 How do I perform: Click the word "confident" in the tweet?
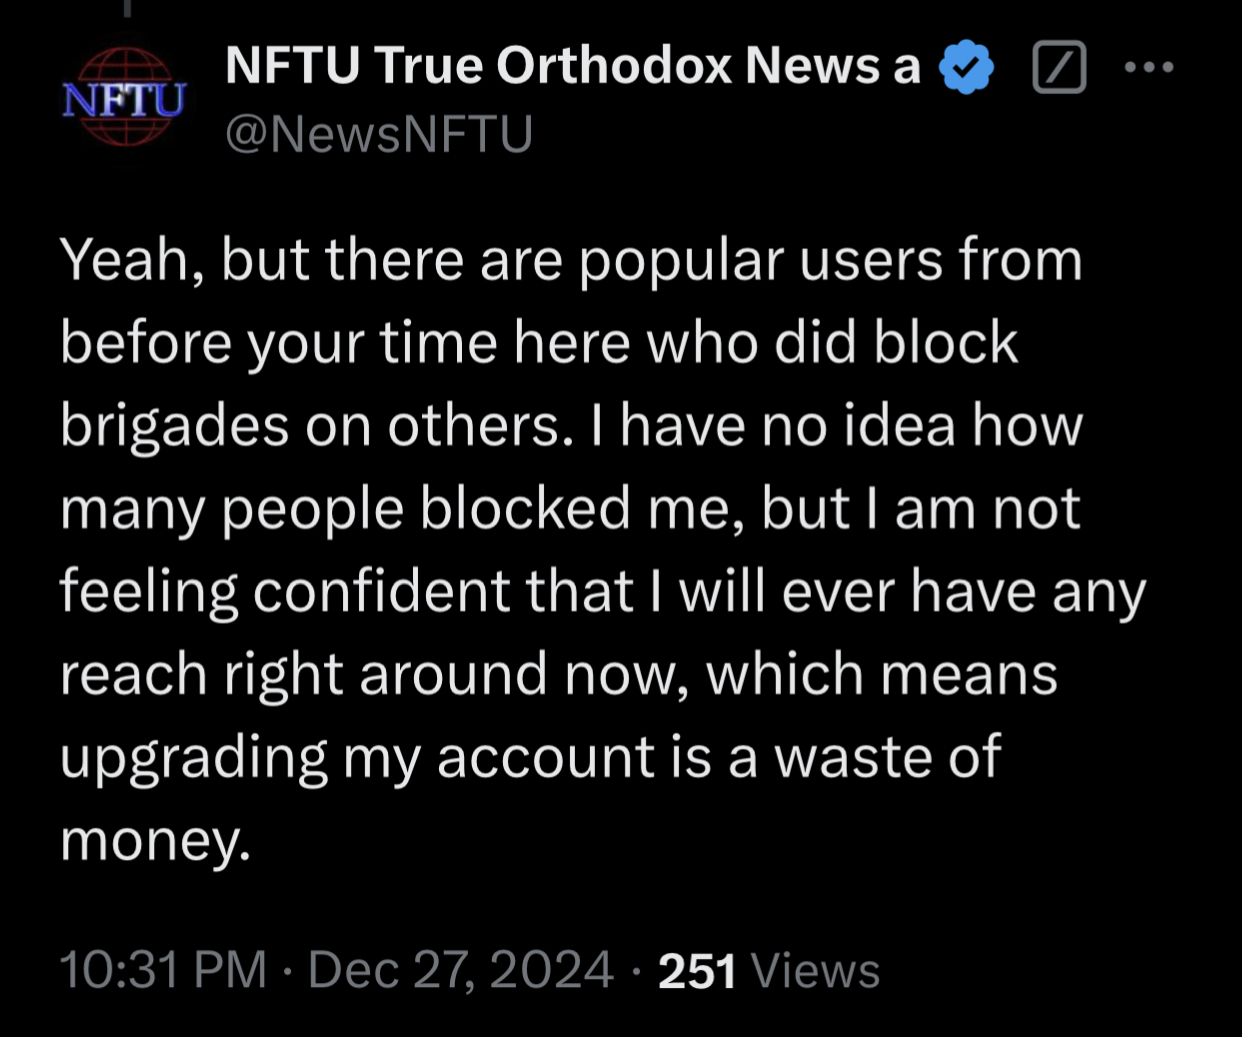pos(381,592)
